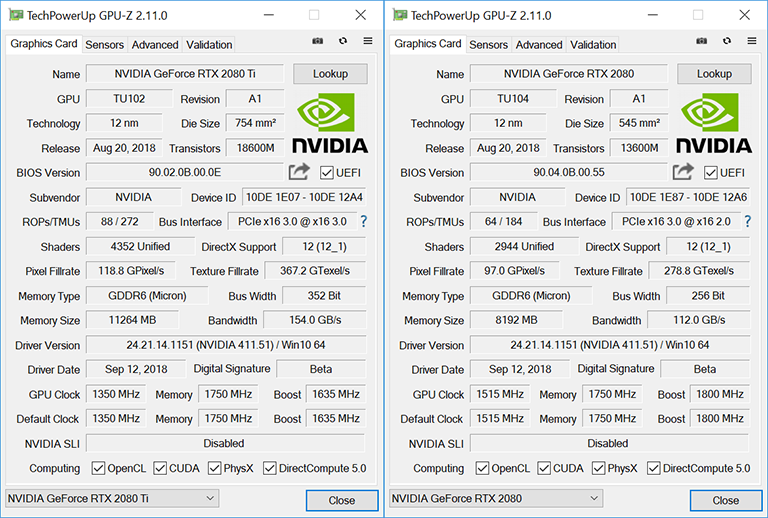Image resolution: width=768 pixels, height=518 pixels.
Task: Click the camera icon in RTX 2080 window
Action: tap(701, 41)
